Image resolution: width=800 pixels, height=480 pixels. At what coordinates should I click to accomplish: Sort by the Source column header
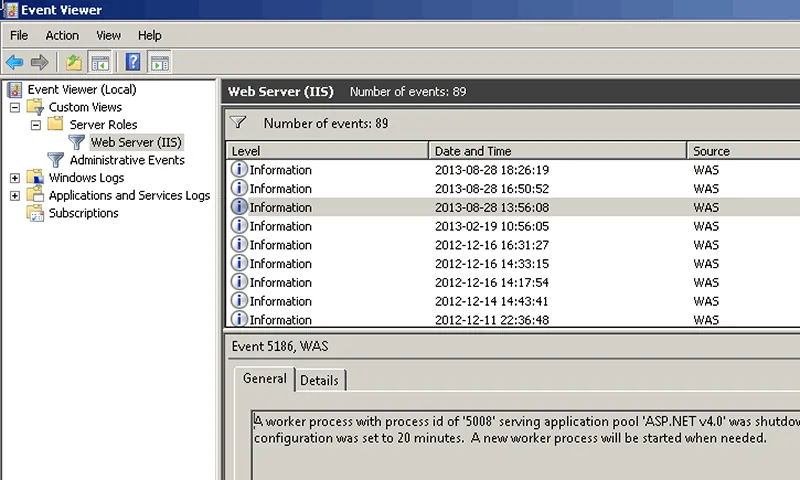[744, 151]
